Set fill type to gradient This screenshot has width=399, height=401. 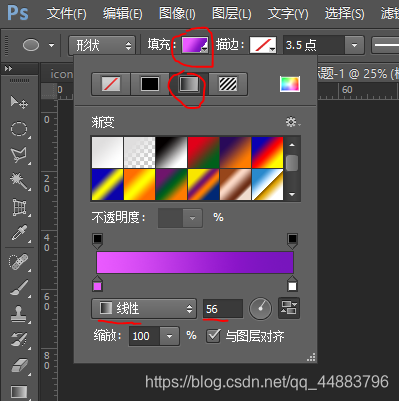(x=189, y=84)
